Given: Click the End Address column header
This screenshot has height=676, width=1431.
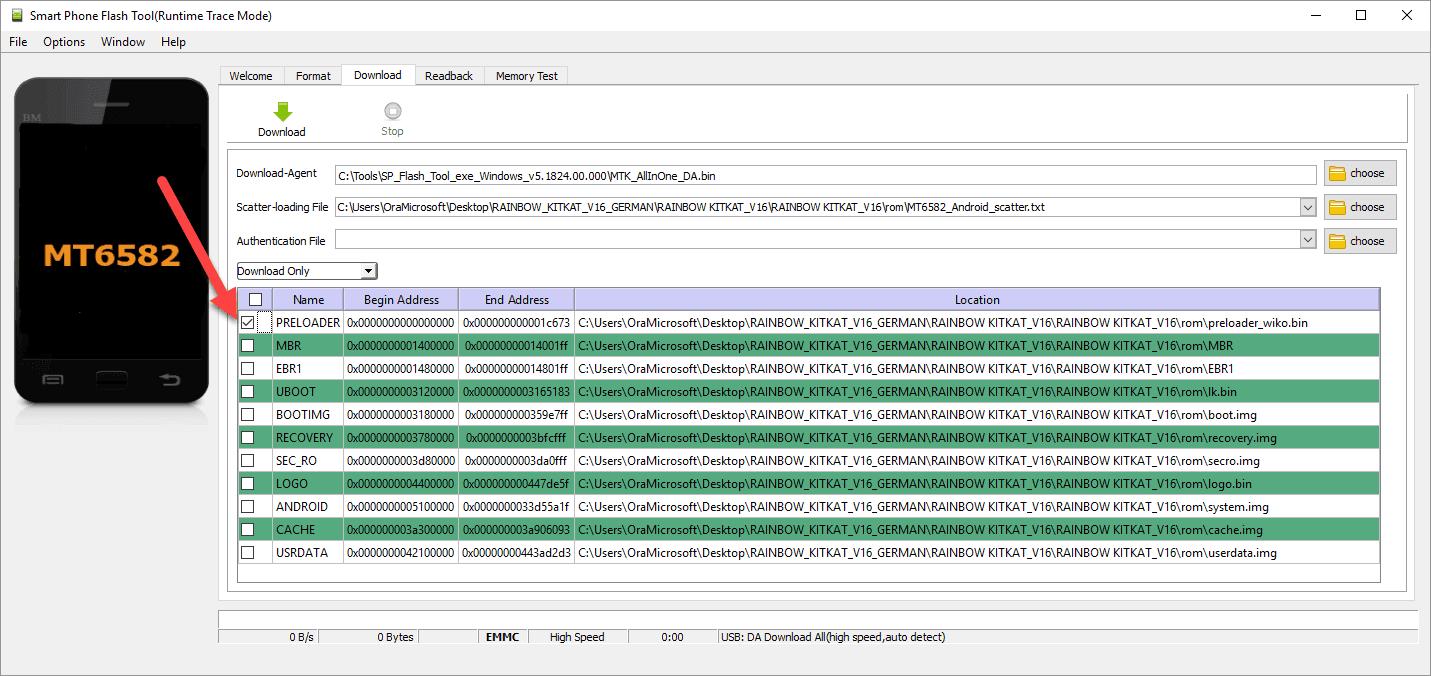Looking at the screenshot, I should 516,299.
